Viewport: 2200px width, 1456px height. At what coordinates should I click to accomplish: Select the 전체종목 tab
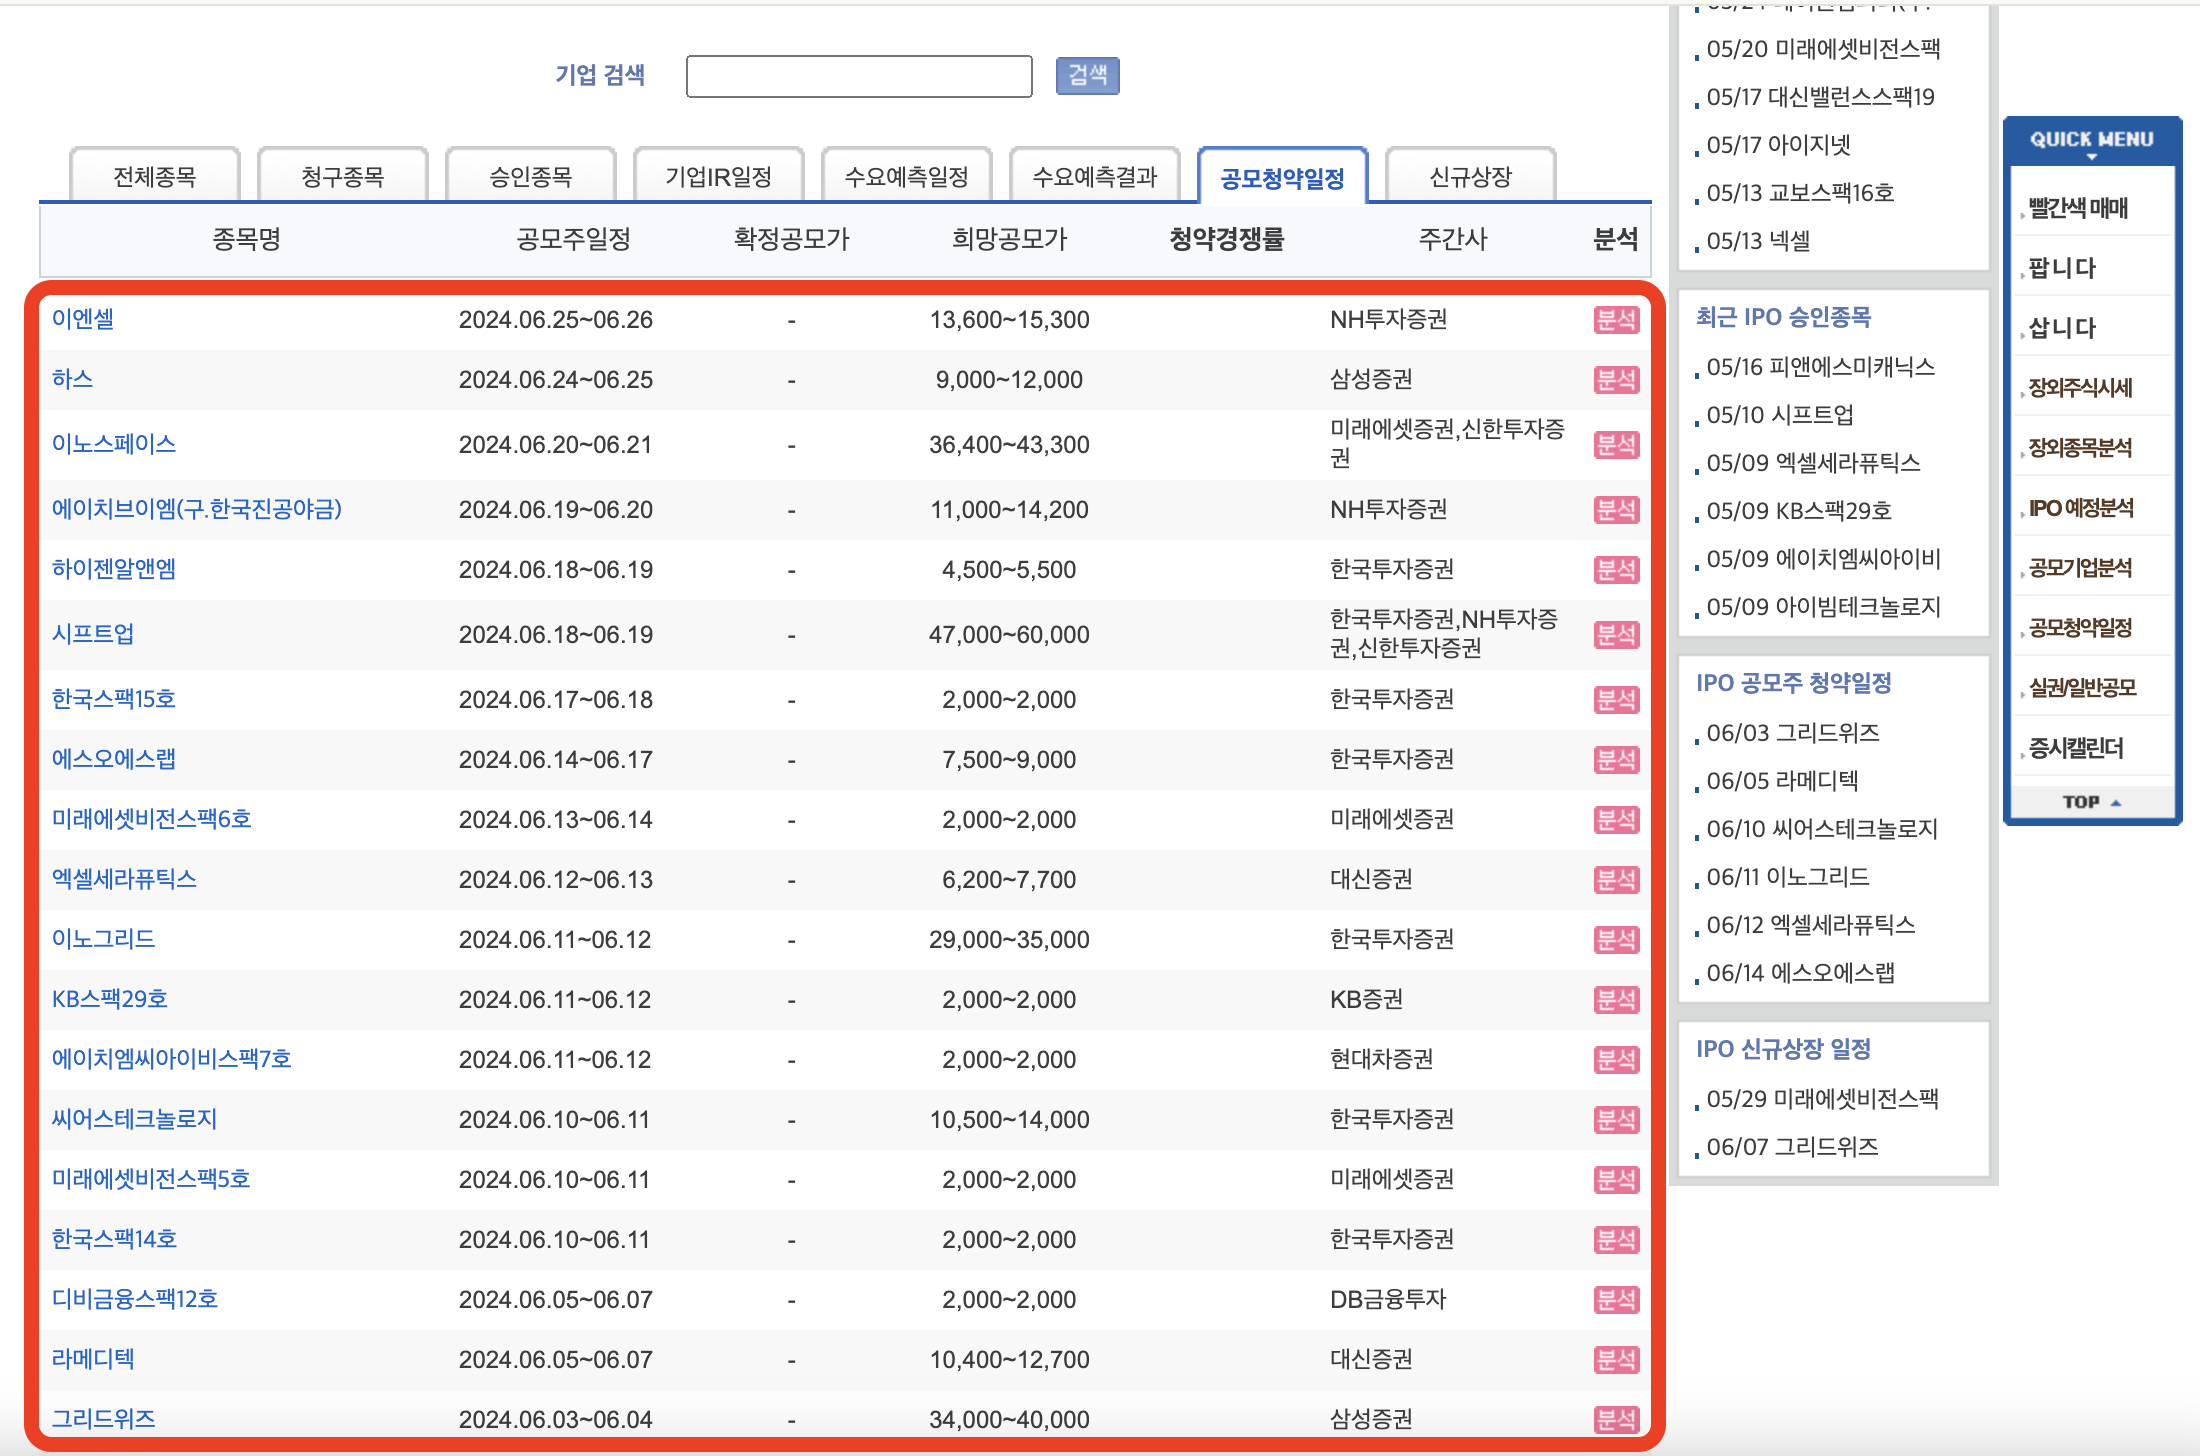pyautogui.click(x=154, y=177)
